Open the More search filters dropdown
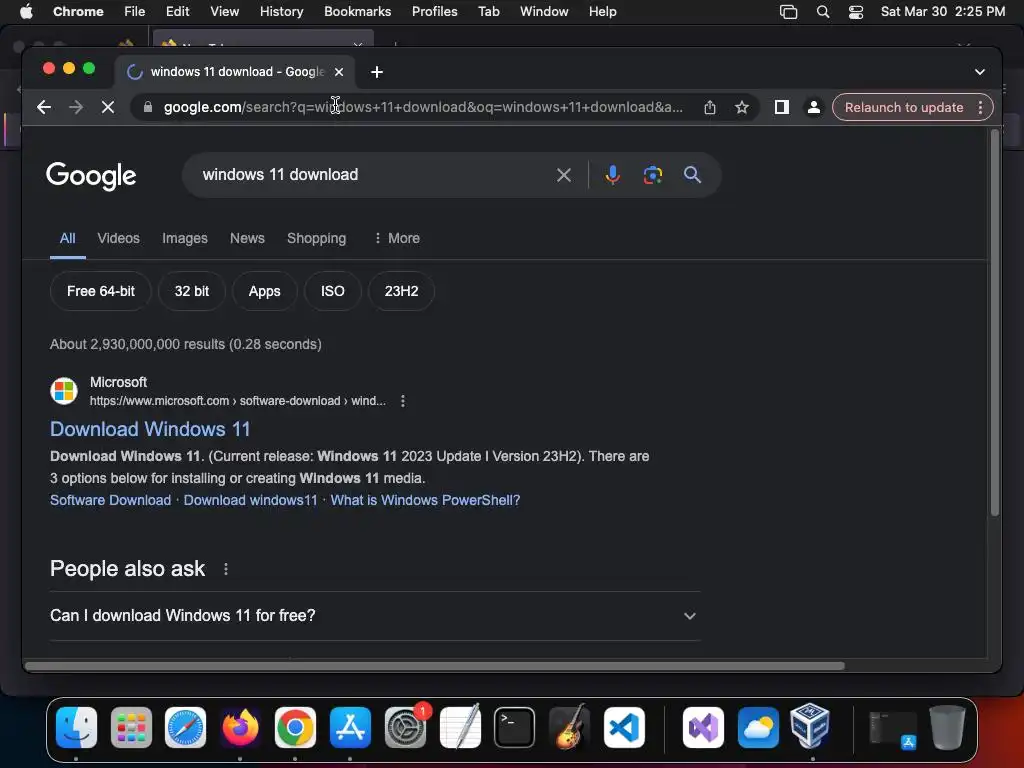The image size is (1024, 768). (396, 238)
